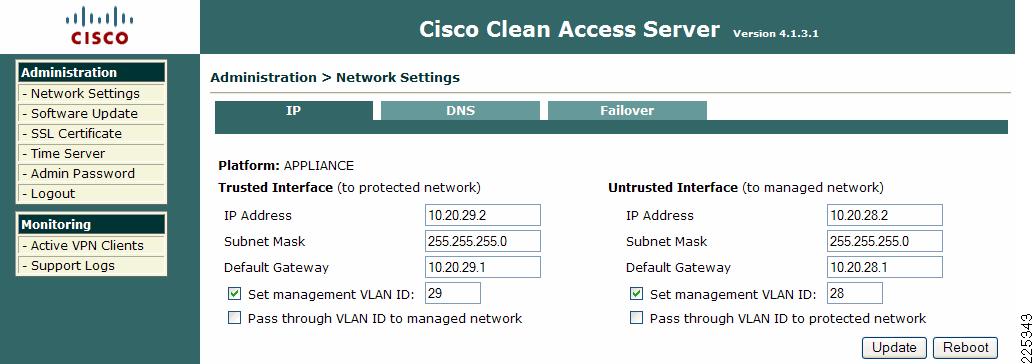Screen dimensions: 1033x364
Task: Click the Update button
Action: (894, 348)
